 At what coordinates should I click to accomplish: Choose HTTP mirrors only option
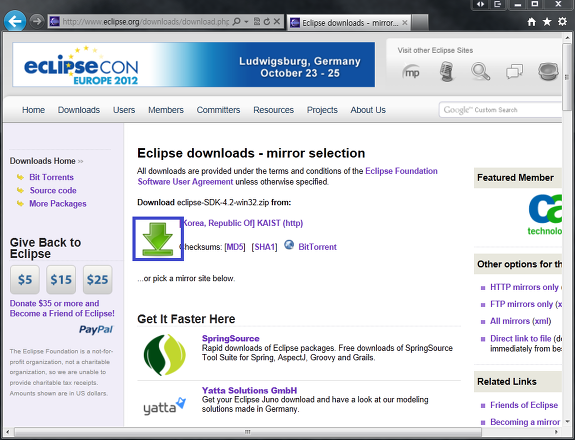pos(524,287)
